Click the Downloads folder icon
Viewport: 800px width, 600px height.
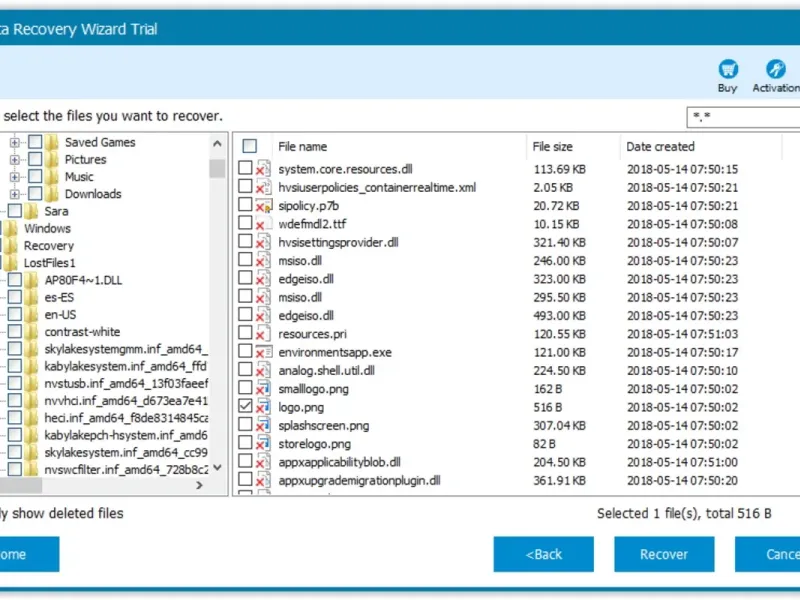52,194
